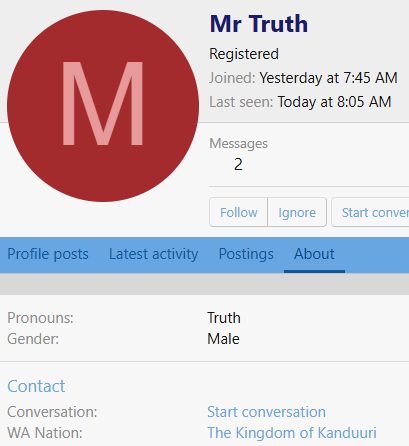Click the Gender value 'Male'
The image size is (409, 446).
click(x=223, y=339)
